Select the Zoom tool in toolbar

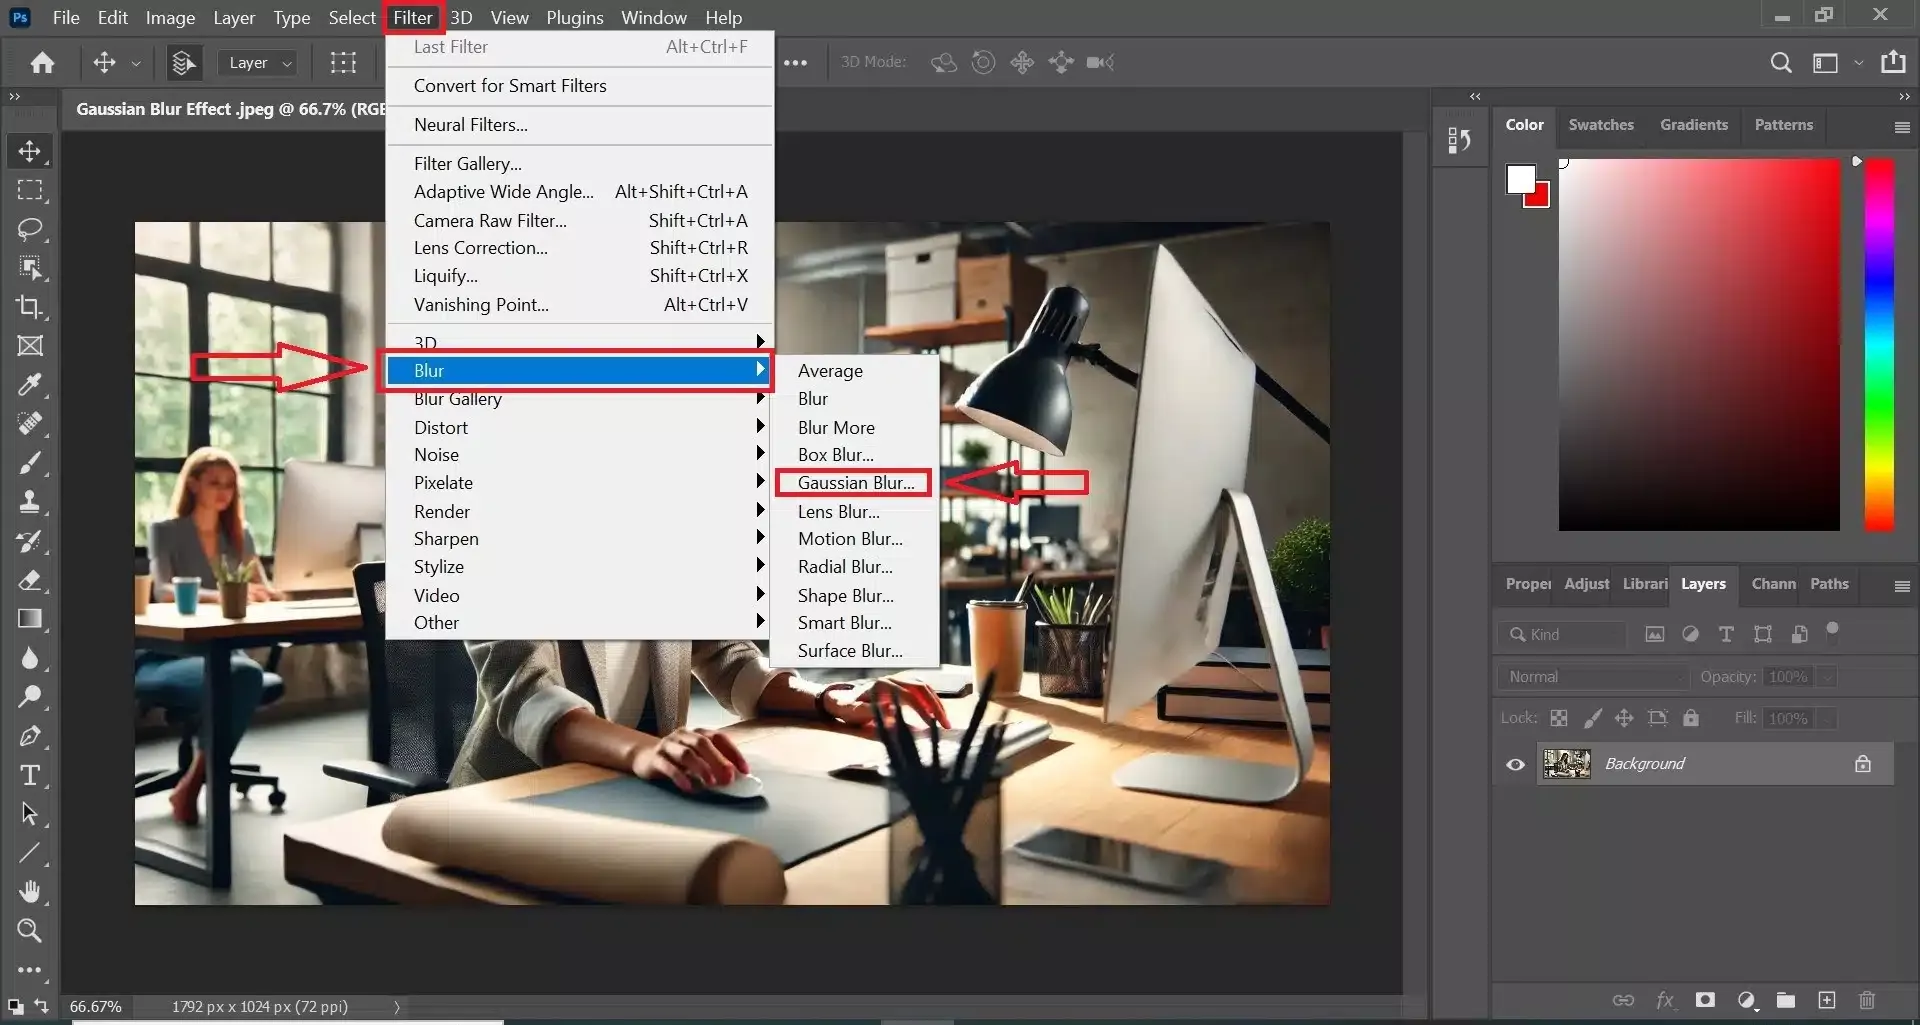(x=30, y=931)
